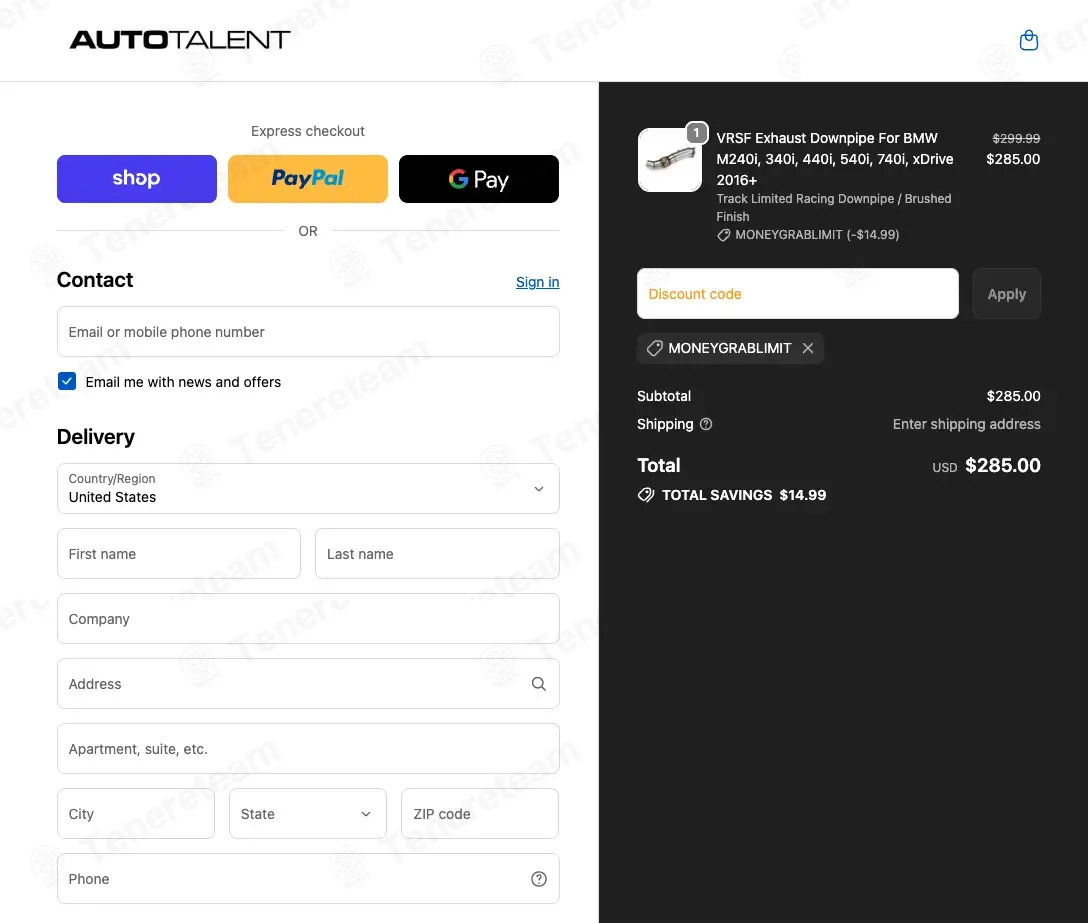This screenshot has width=1088, height=923.
Task: Click the downpipe product thumbnail
Action: [669, 160]
